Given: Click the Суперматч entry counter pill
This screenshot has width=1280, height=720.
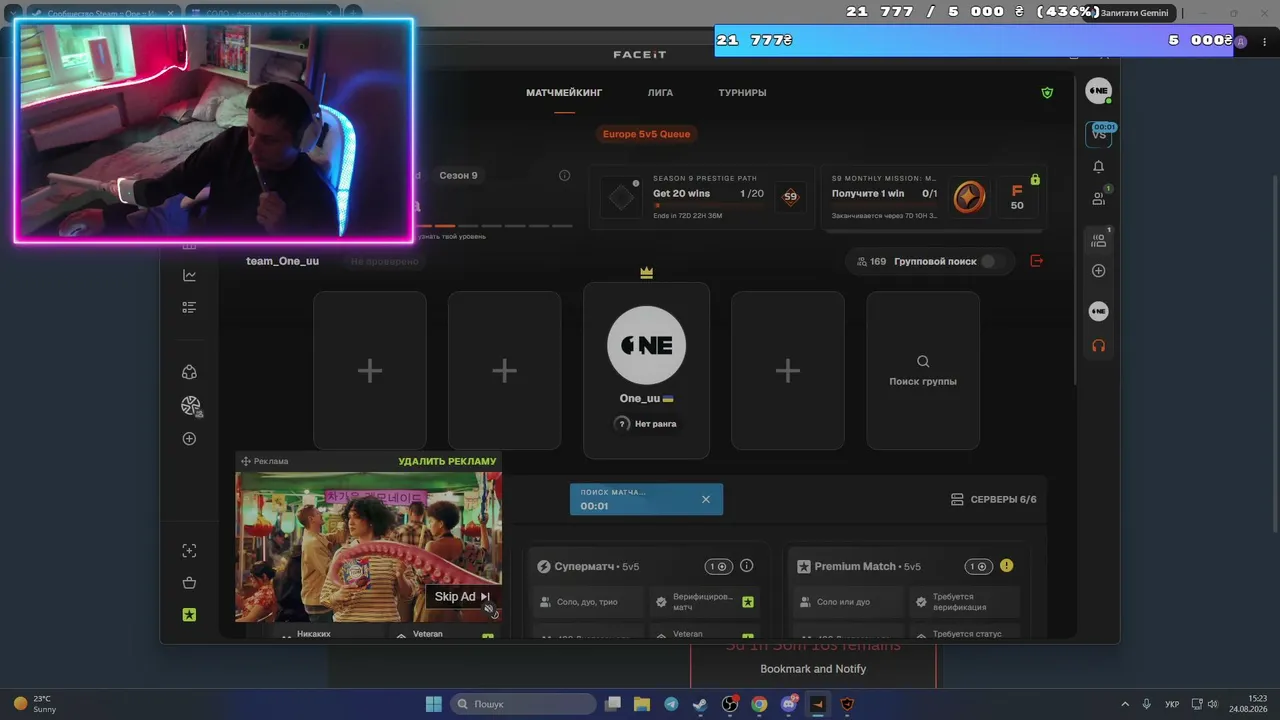Looking at the screenshot, I should tap(718, 566).
